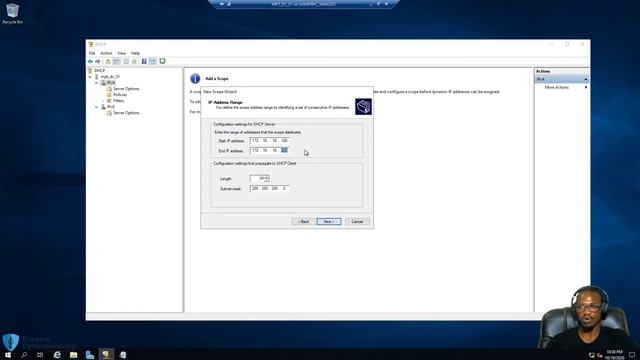Image resolution: width=640 pixels, height=360 pixels.
Task: Collapse the IPv4 header in Actions pane
Action: click(586, 79)
